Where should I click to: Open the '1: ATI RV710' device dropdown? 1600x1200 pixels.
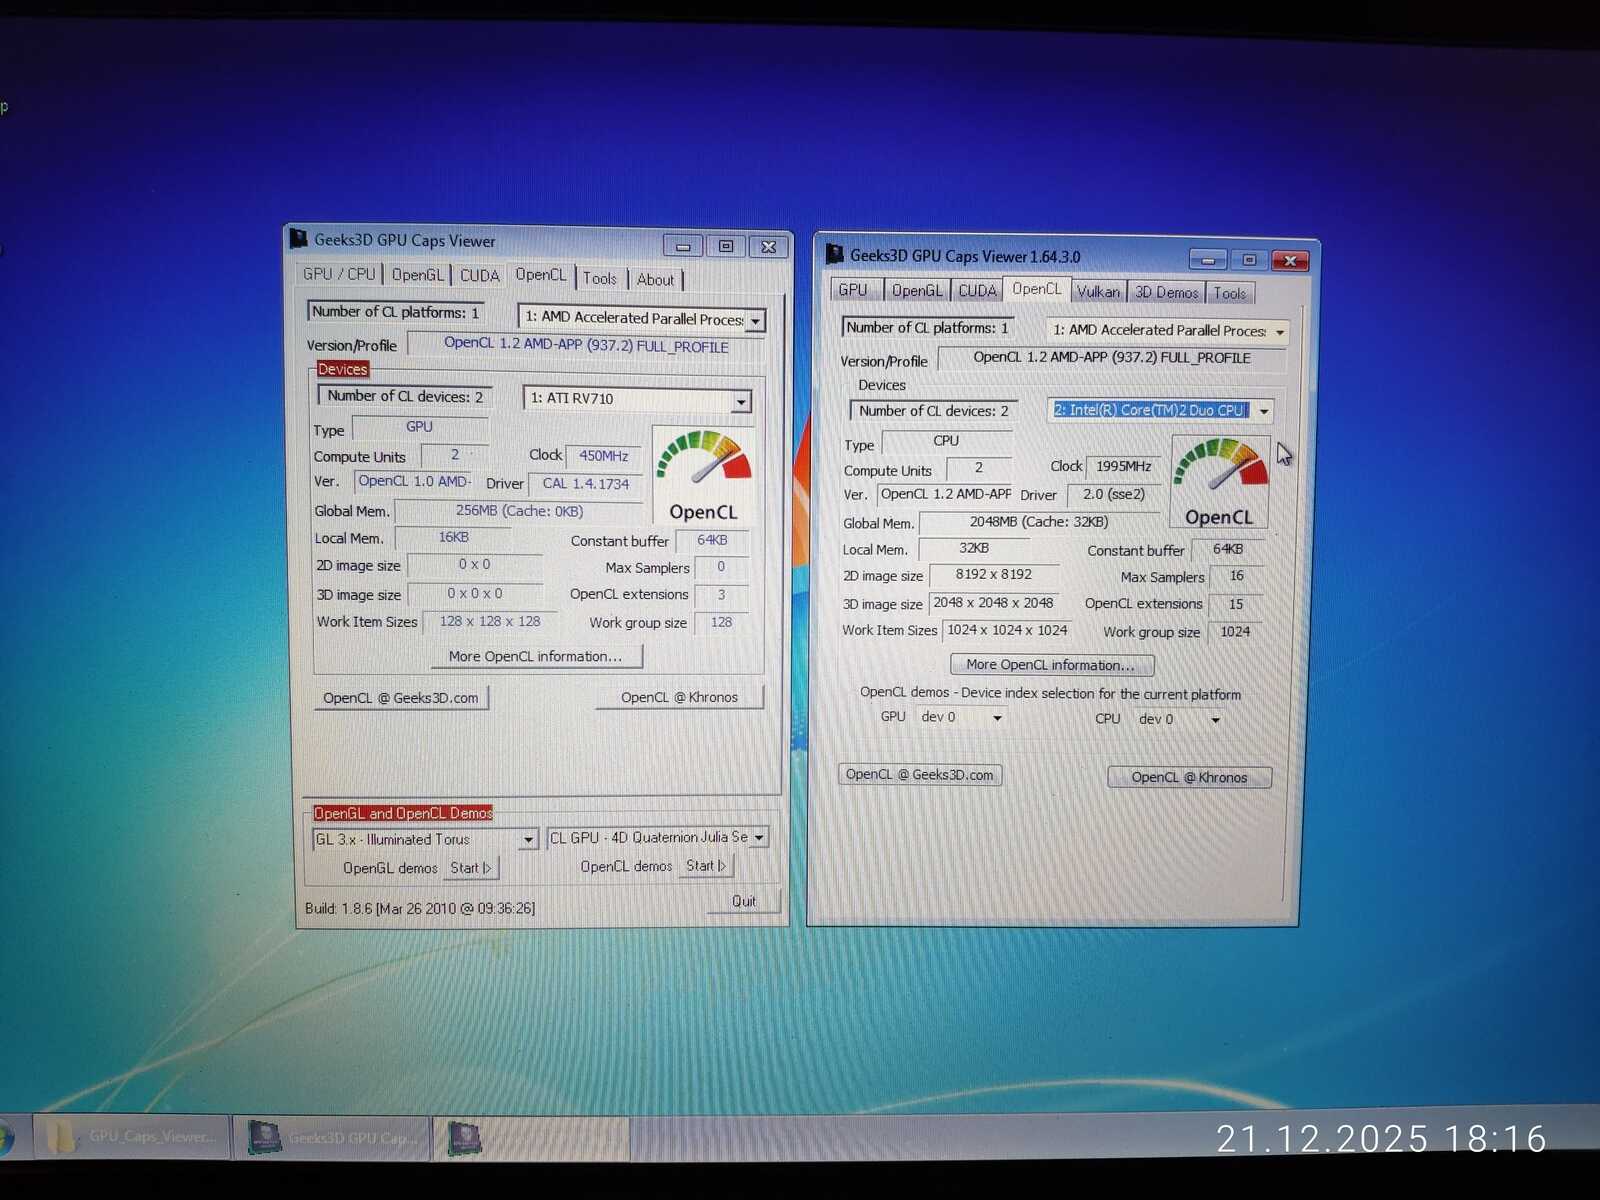click(x=741, y=401)
